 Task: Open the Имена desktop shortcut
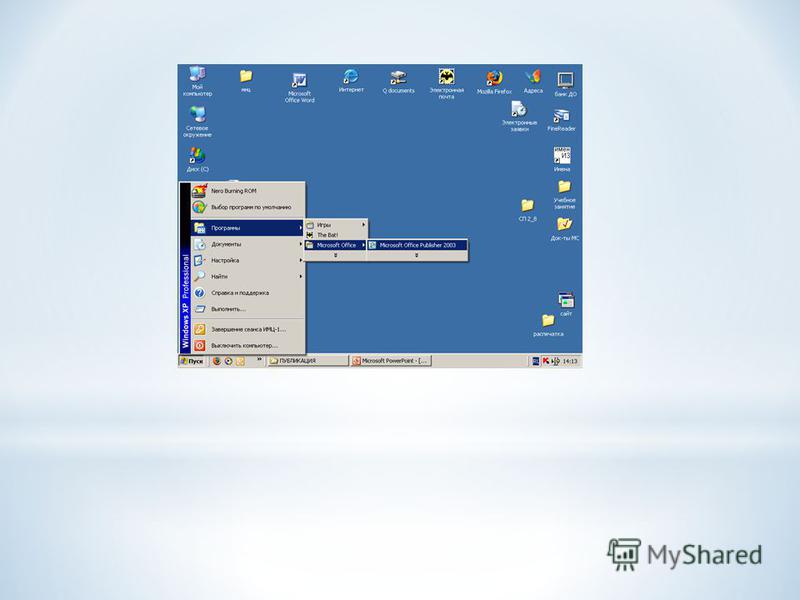(562, 159)
